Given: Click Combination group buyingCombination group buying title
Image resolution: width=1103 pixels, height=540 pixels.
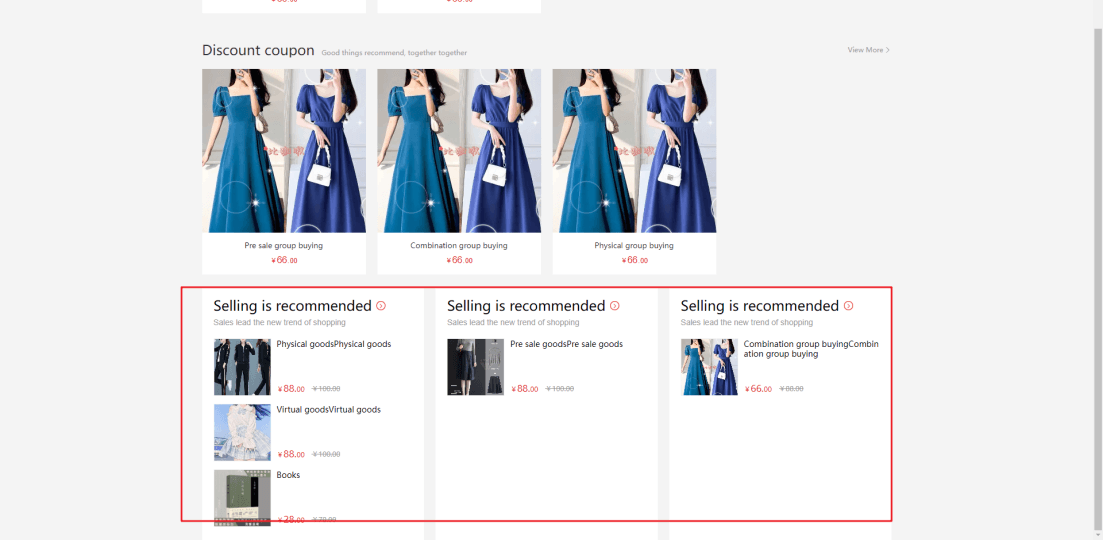Looking at the screenshot, I should click(811, 349).
